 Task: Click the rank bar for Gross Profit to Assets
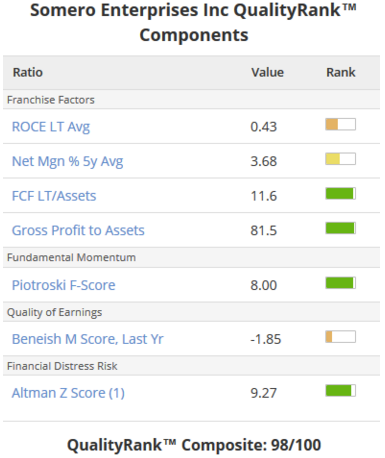tap(340, 228)
